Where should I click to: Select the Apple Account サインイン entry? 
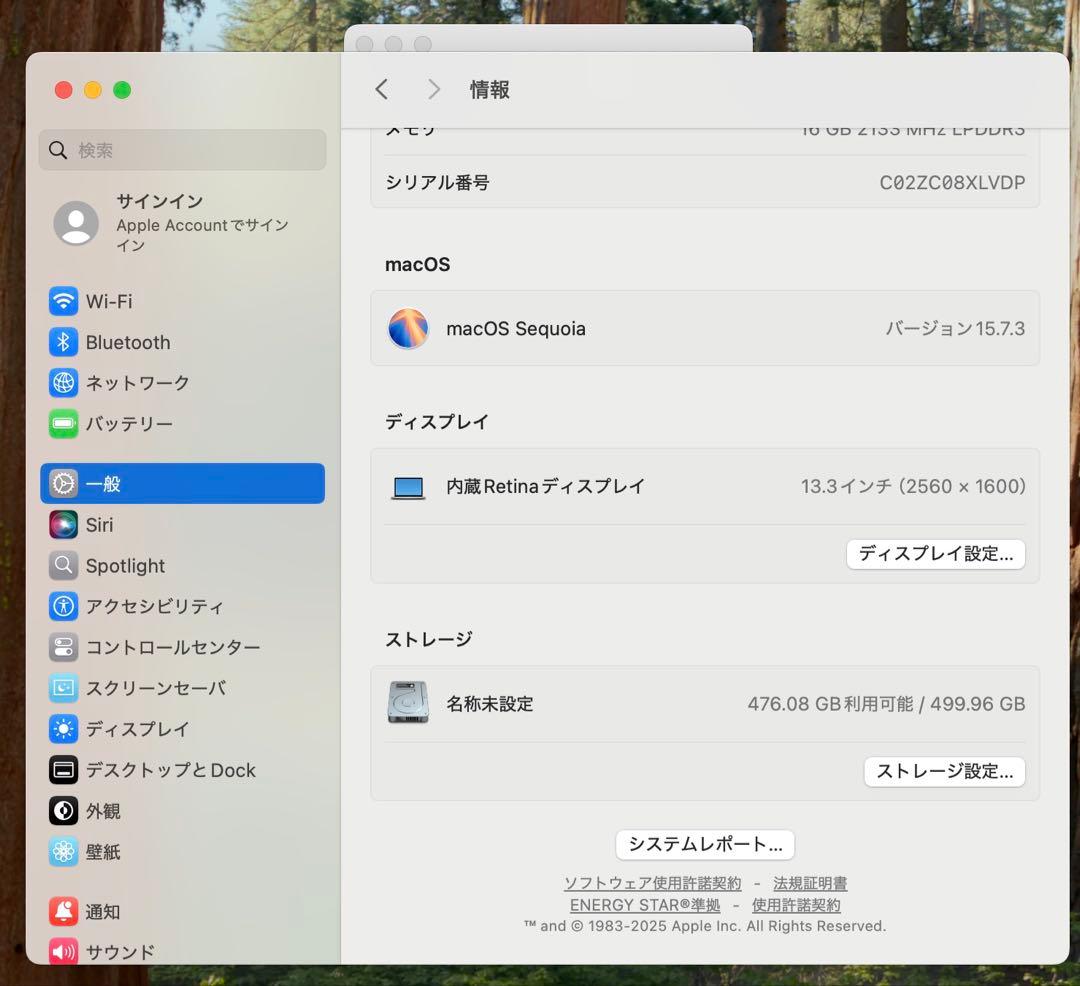point(160,222)
